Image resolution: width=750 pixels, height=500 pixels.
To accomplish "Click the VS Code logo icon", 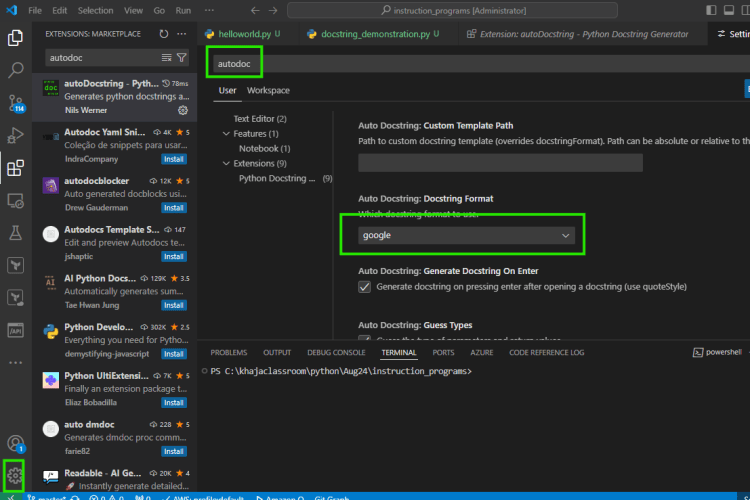I will [11, 10].
